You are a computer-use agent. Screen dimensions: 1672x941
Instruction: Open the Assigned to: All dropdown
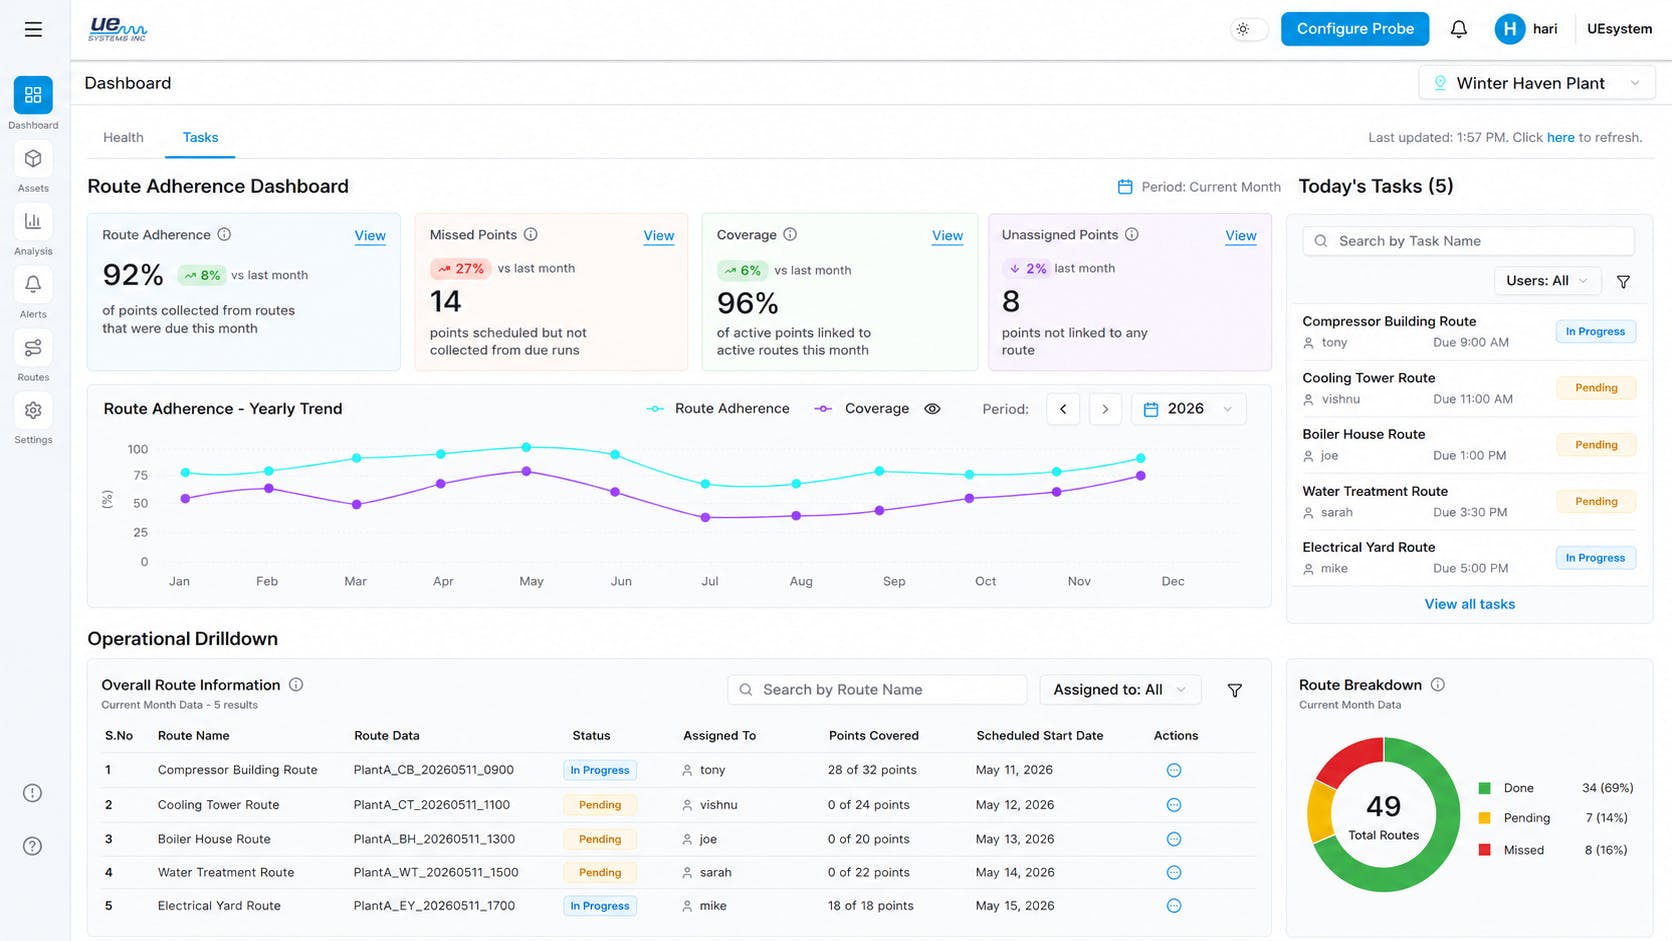(x=1120, y=690)
